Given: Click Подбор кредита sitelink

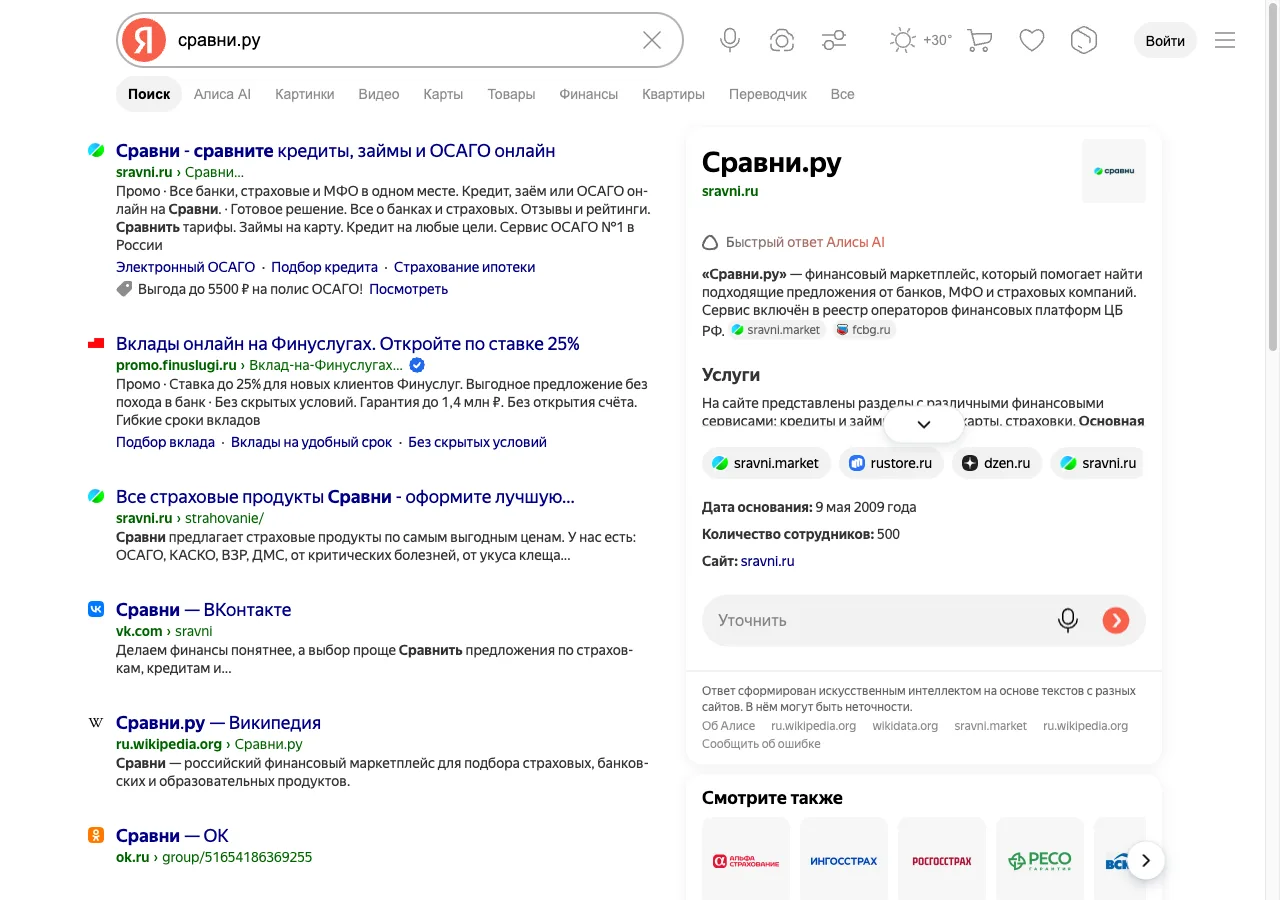Looking at the screenshot, I should pyautogui.click(x=324, y=267).
